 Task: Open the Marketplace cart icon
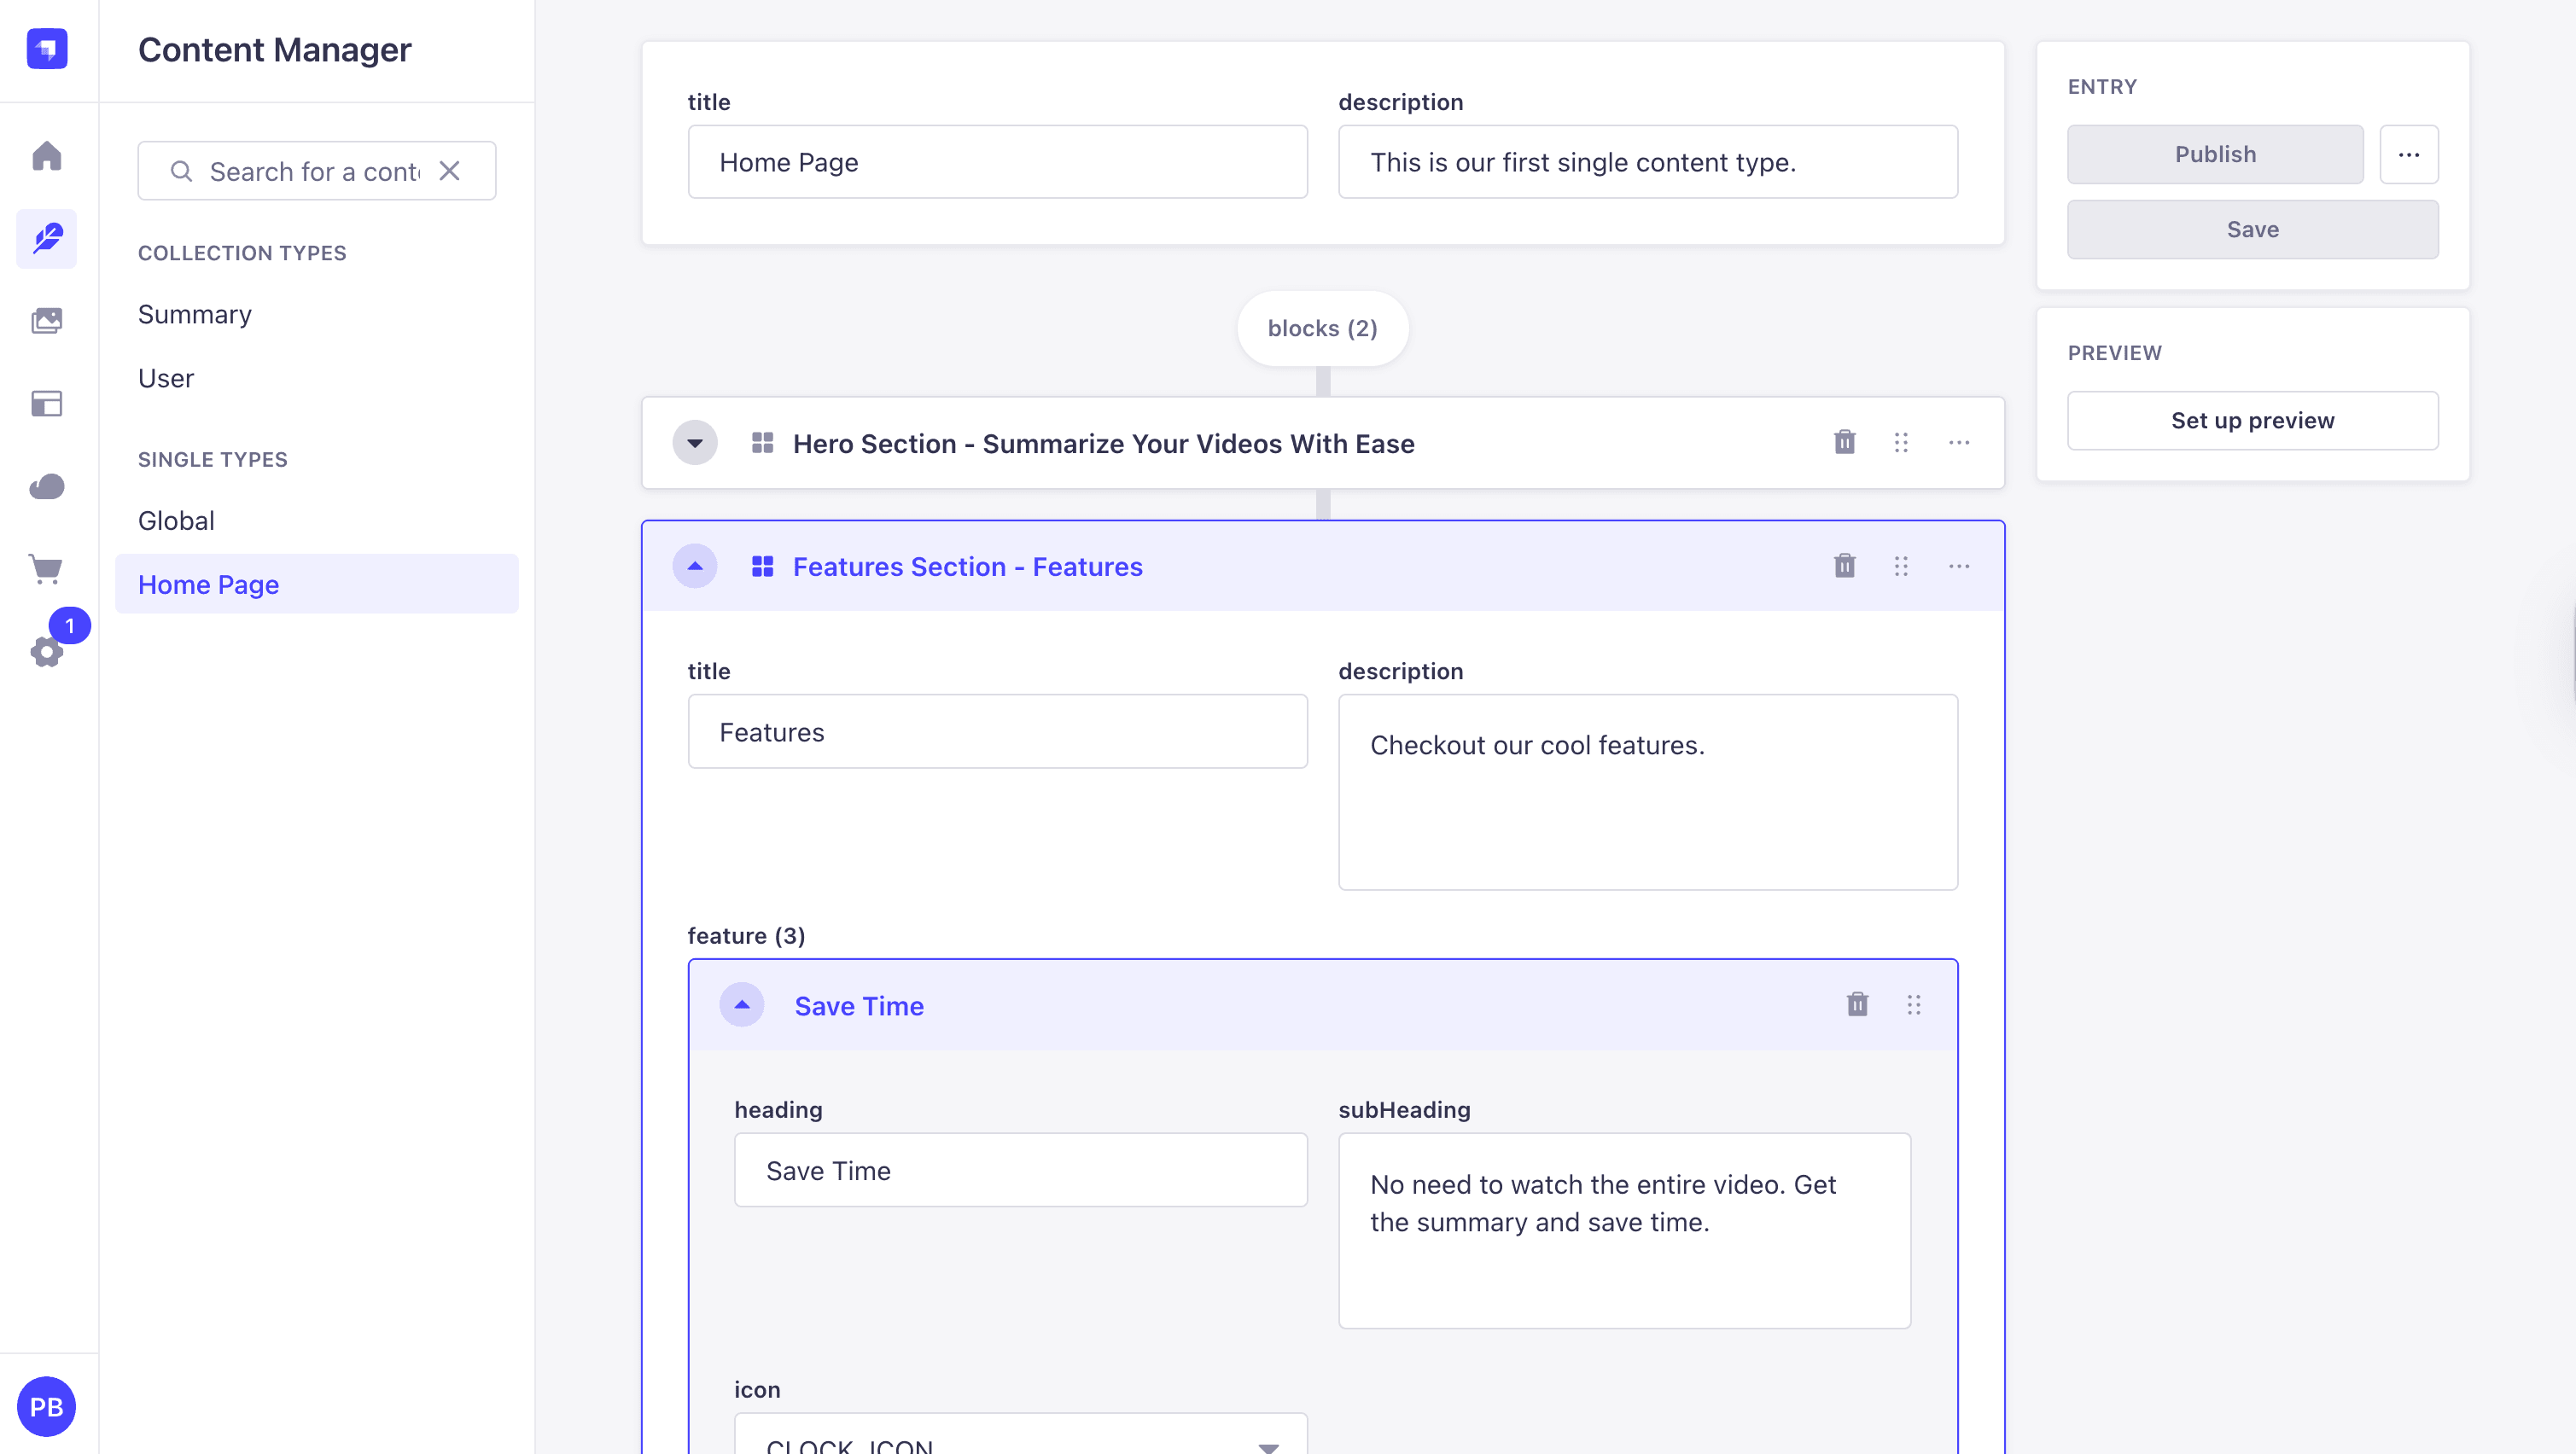tap(47, 569)
